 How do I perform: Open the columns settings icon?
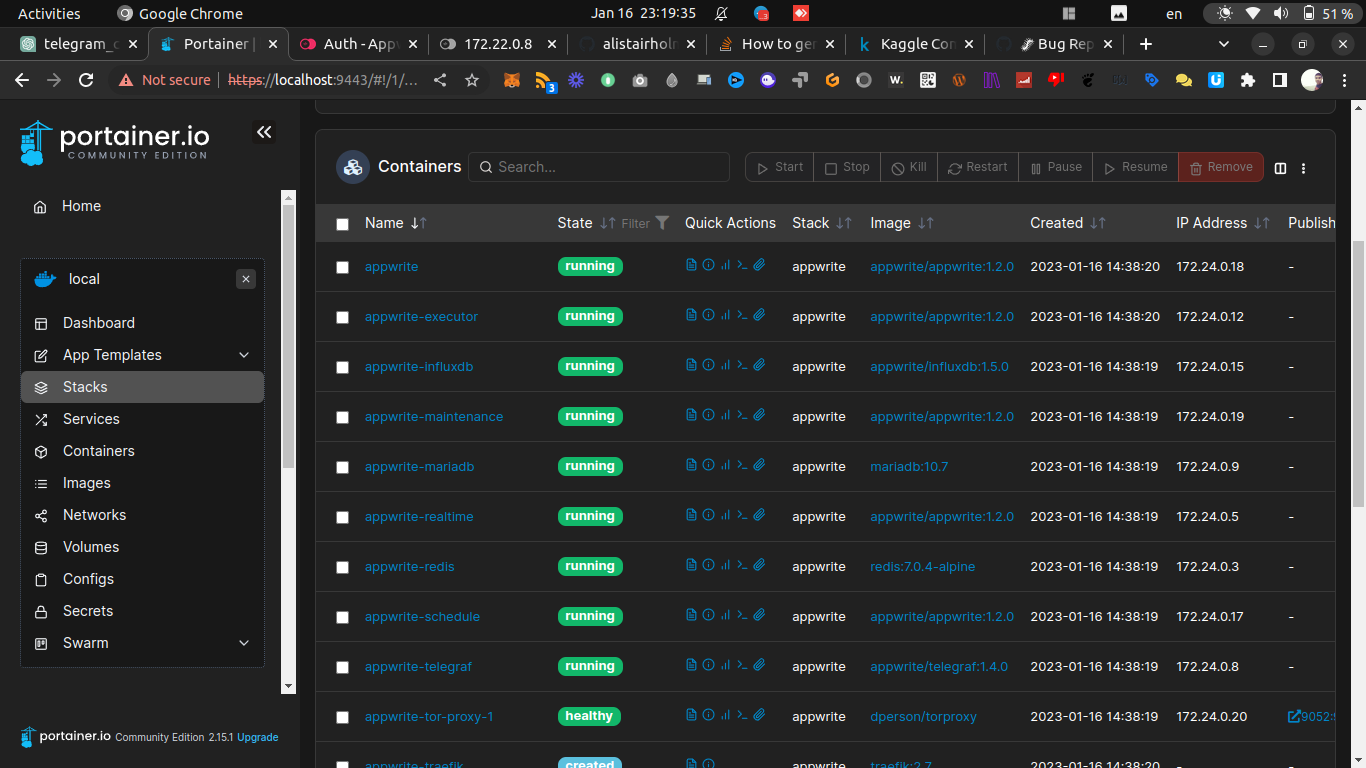1280,168
